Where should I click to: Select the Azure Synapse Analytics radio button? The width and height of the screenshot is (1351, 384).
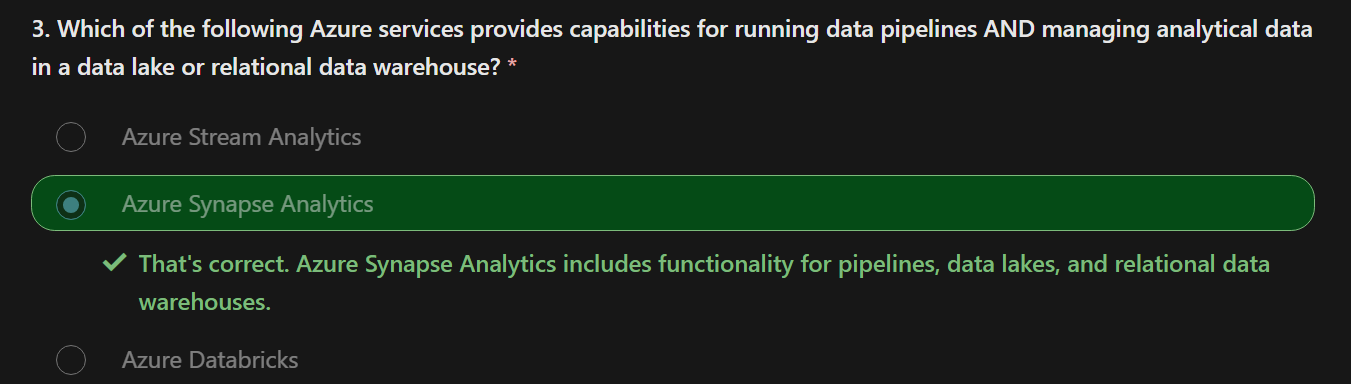(x=71, y=205)
